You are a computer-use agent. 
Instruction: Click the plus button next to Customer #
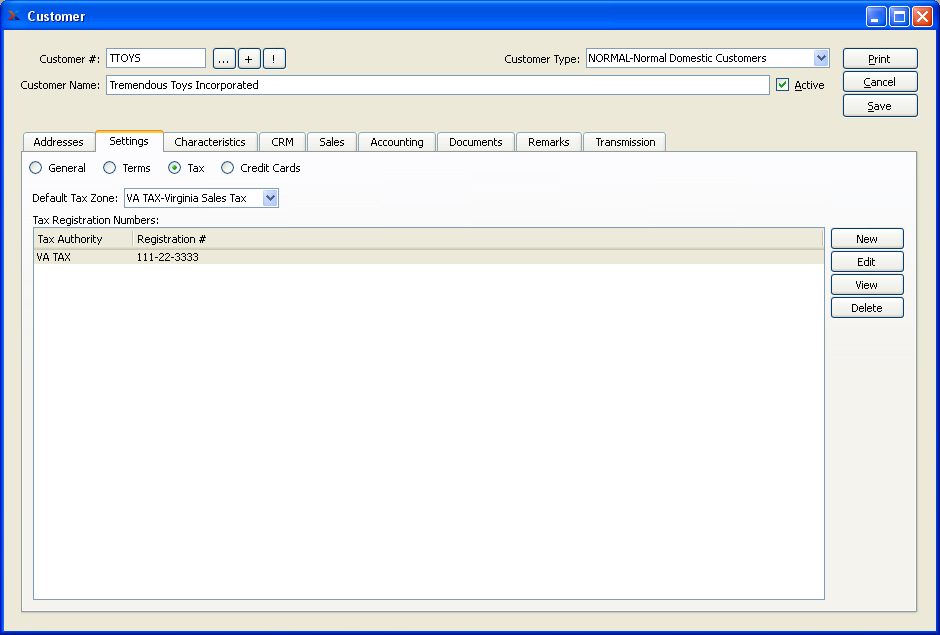point(249,59)
